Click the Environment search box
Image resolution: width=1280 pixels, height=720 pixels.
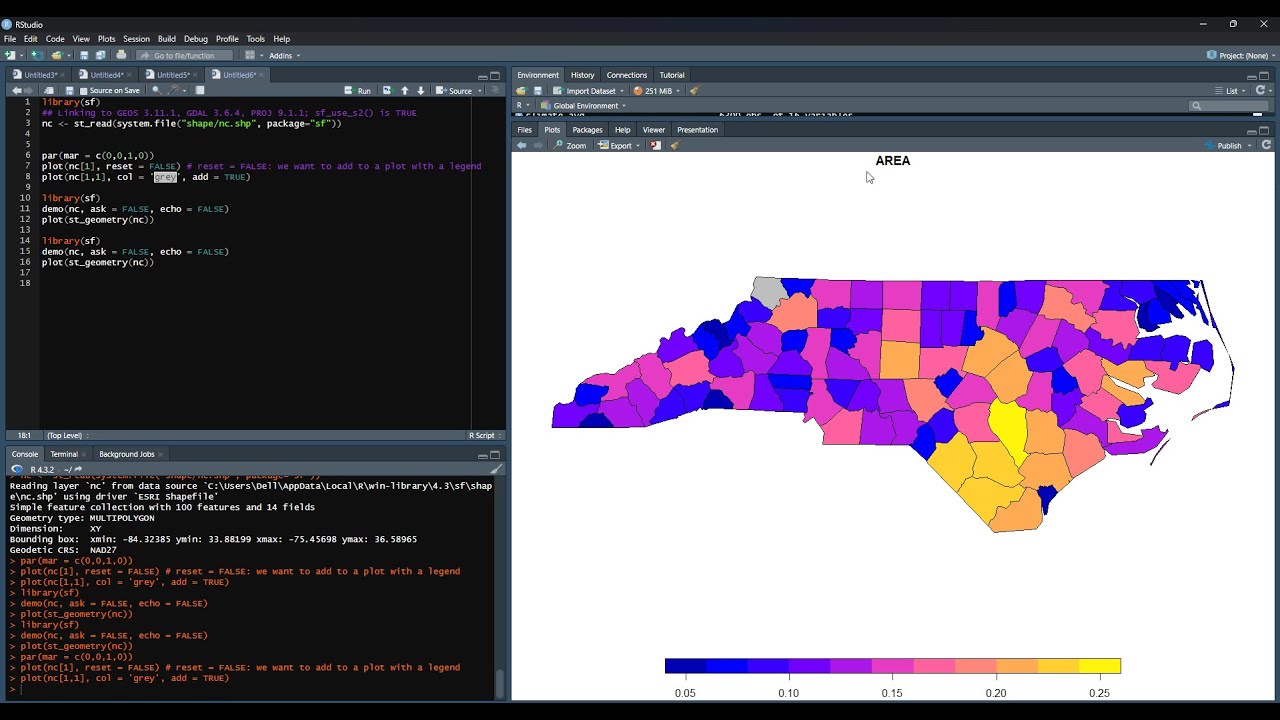(x=1229, y=105)
